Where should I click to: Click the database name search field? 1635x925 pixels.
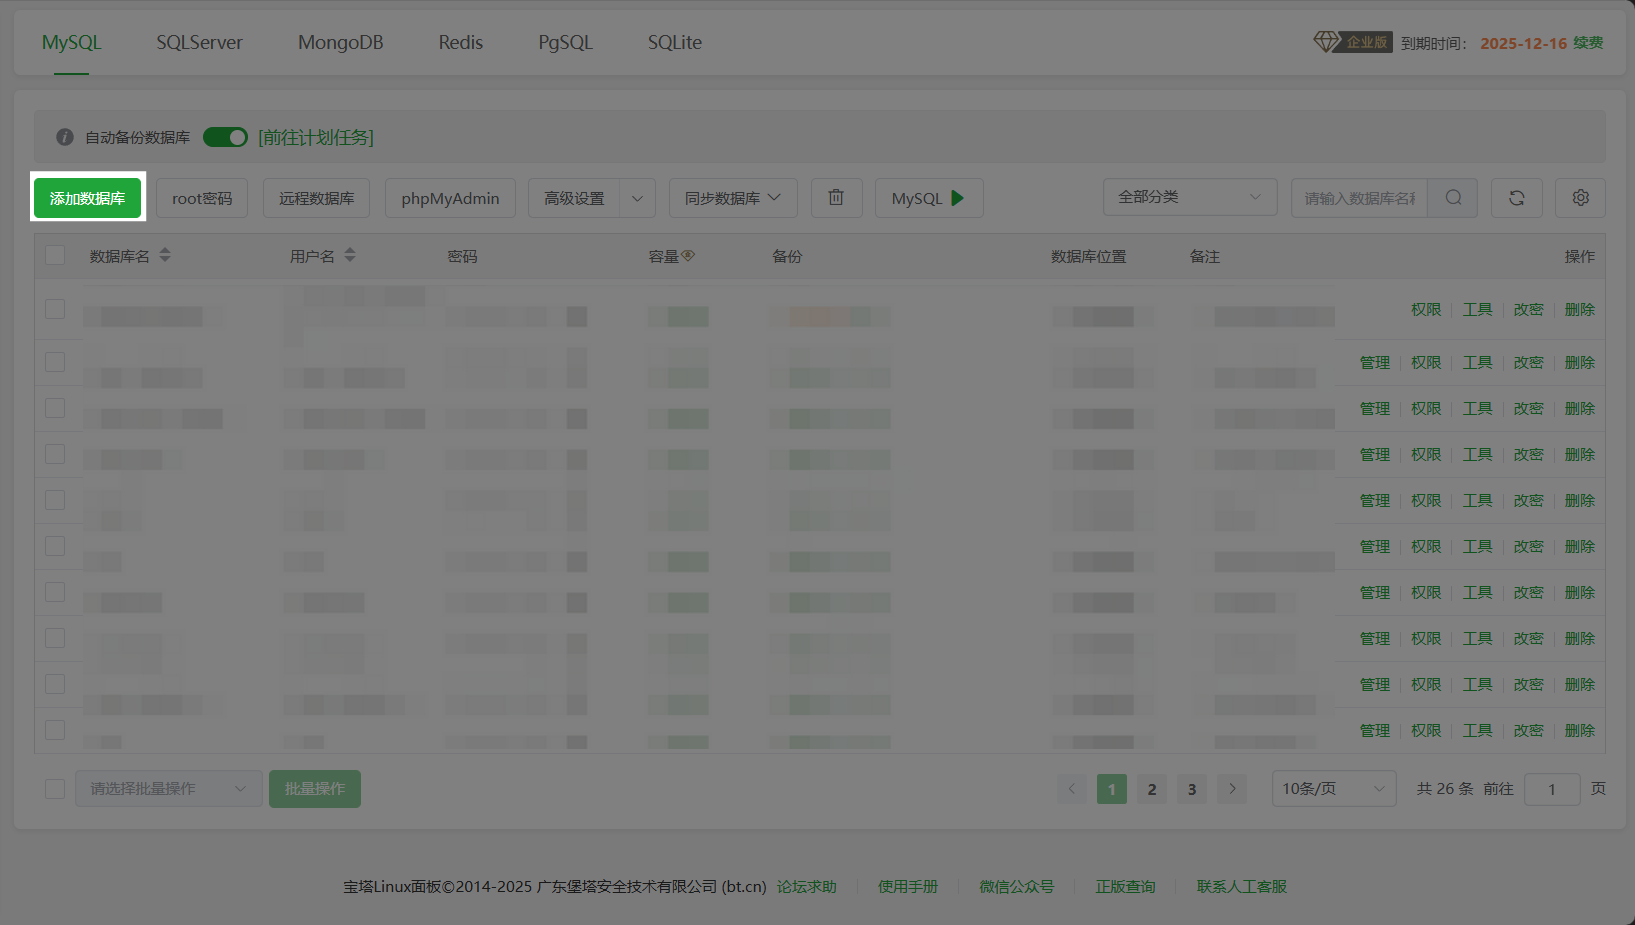[1359, 198]
